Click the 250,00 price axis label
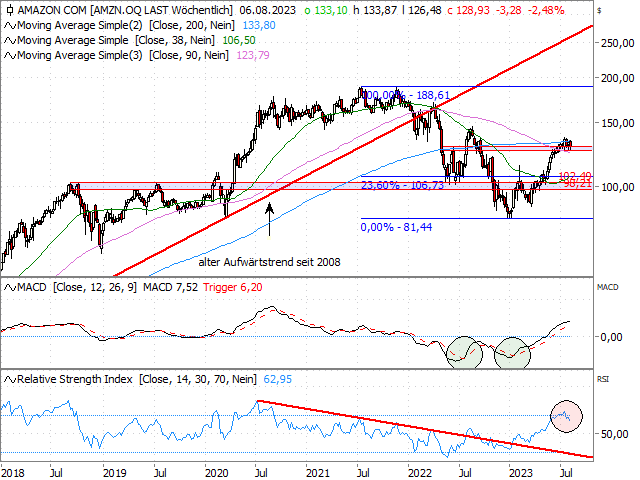This screenshot has height=480, width=640. (617, 43)
